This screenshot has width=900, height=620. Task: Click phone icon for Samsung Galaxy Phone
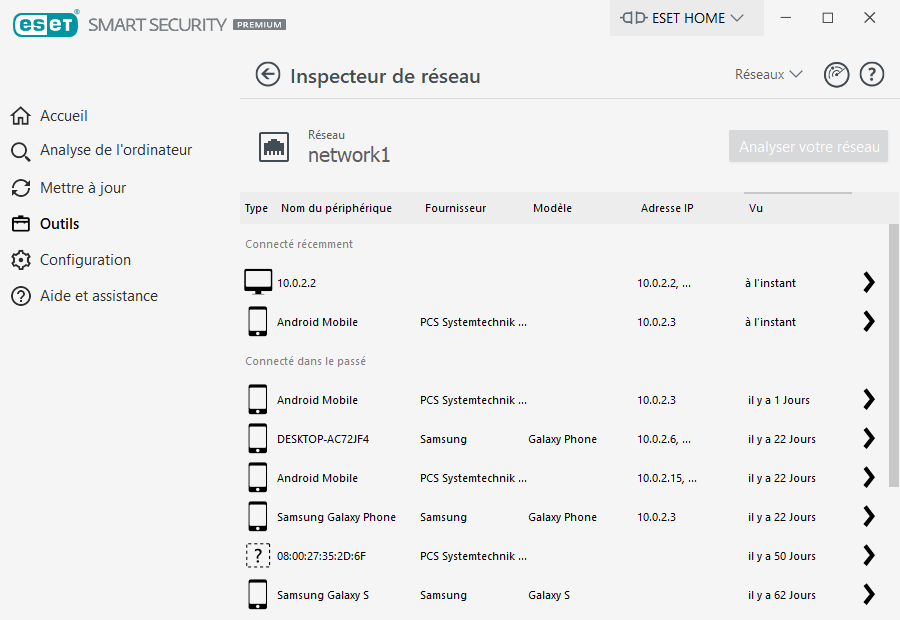258,517
